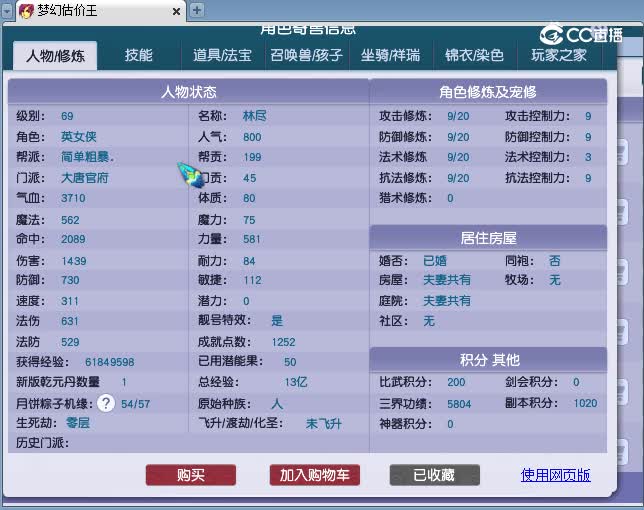The height and width of the screenshot is (510, 644).
Task: Click the 法术控制力 value 3
Action: tap(588, 157)
